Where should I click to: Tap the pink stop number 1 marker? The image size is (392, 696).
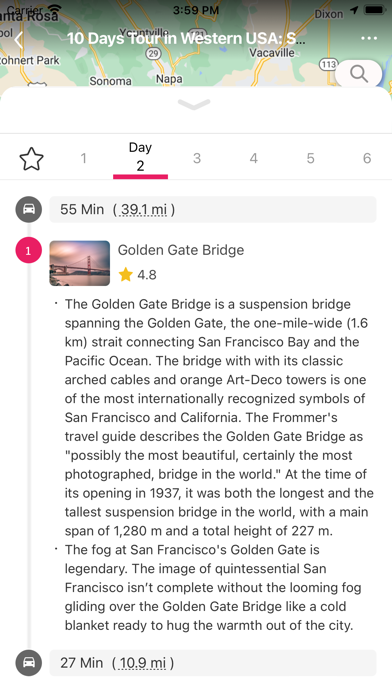pos(28,250)
